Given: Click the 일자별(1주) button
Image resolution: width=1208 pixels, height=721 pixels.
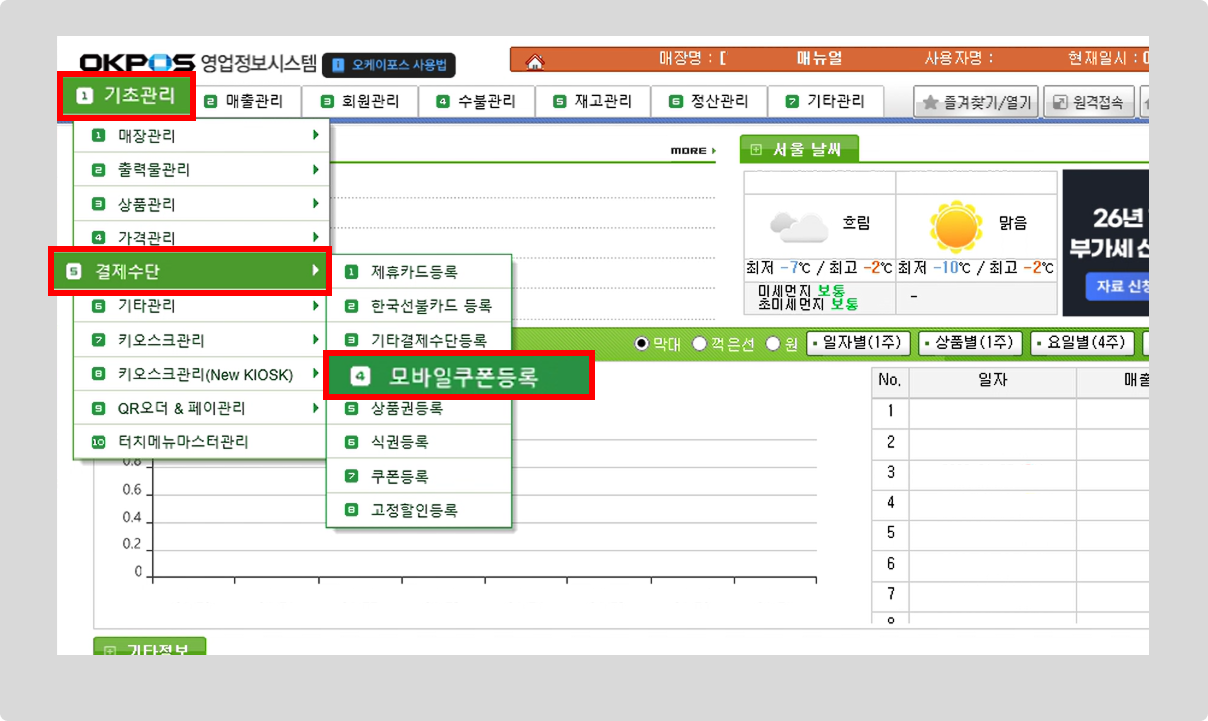Looking at the screenshot, I should pos(859,343).
